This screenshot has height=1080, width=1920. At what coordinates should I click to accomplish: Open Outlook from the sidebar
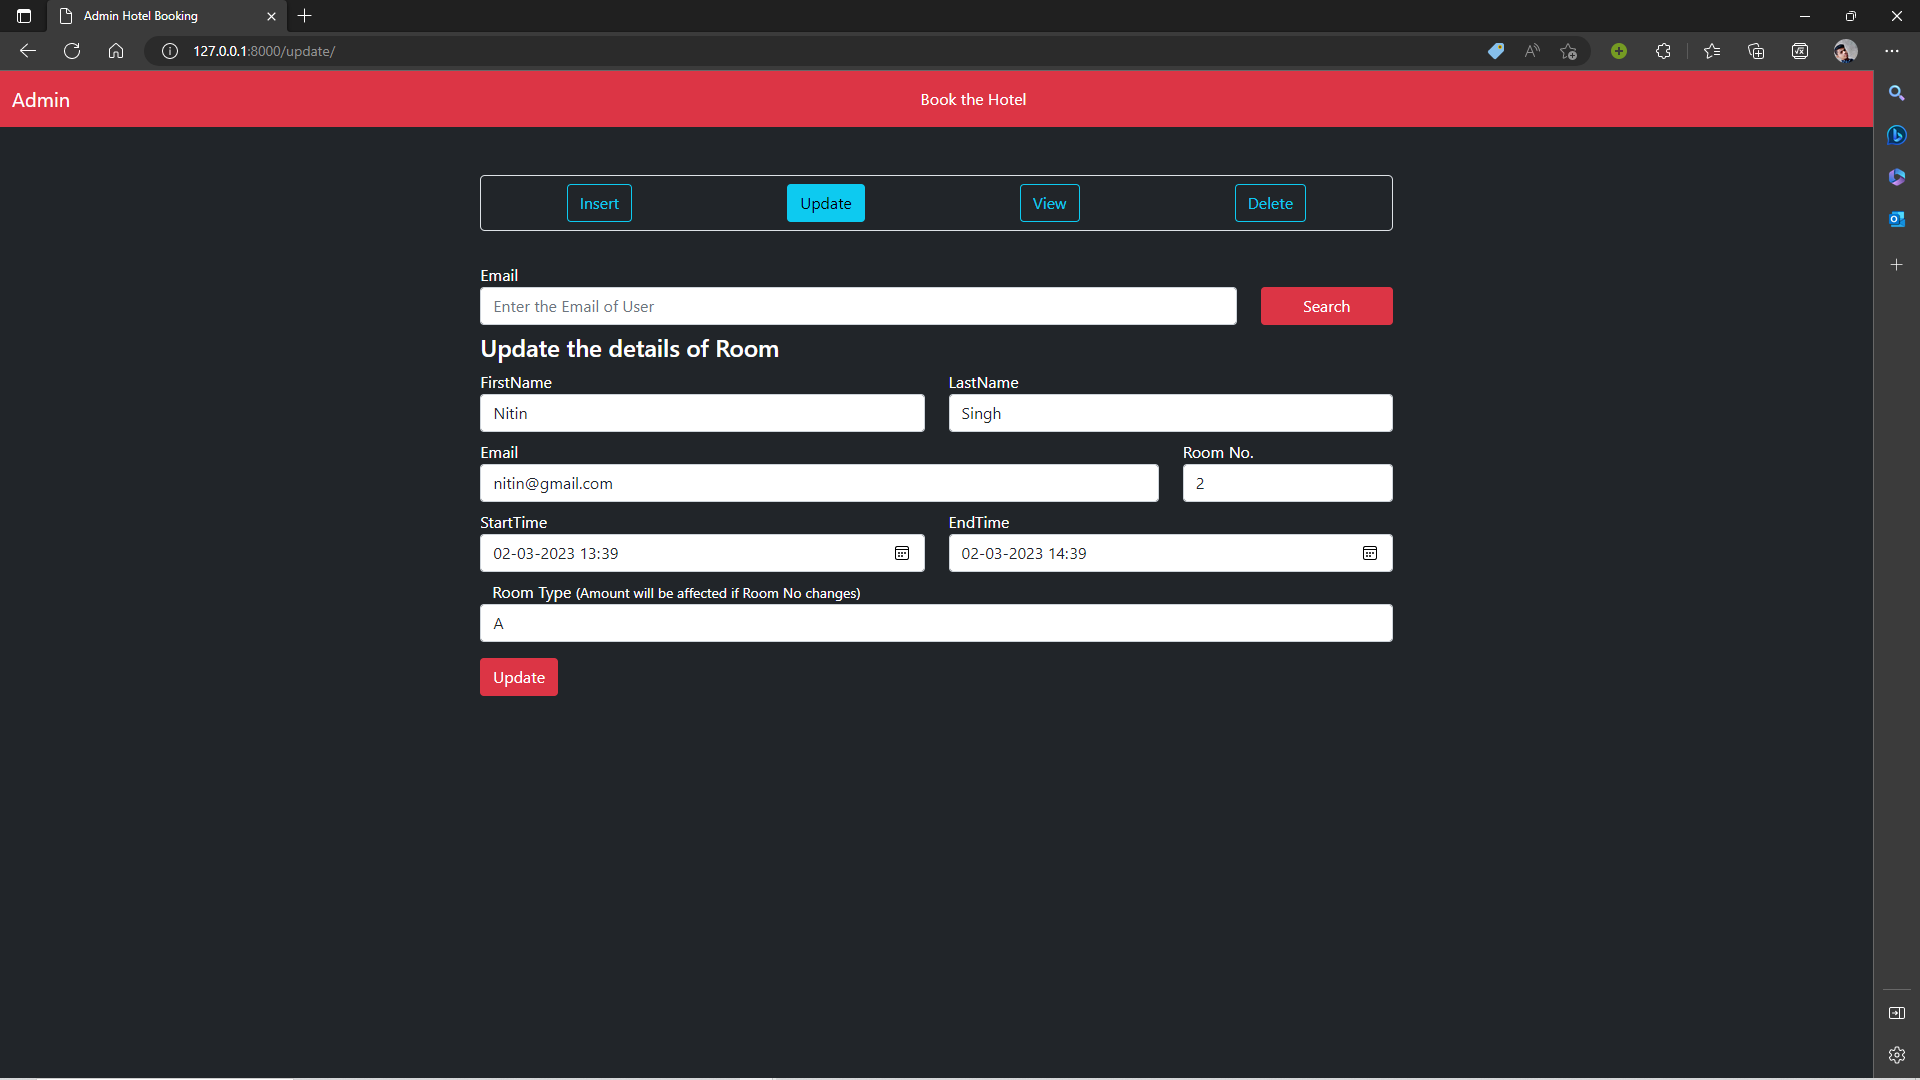click(x=1897, y=219)
